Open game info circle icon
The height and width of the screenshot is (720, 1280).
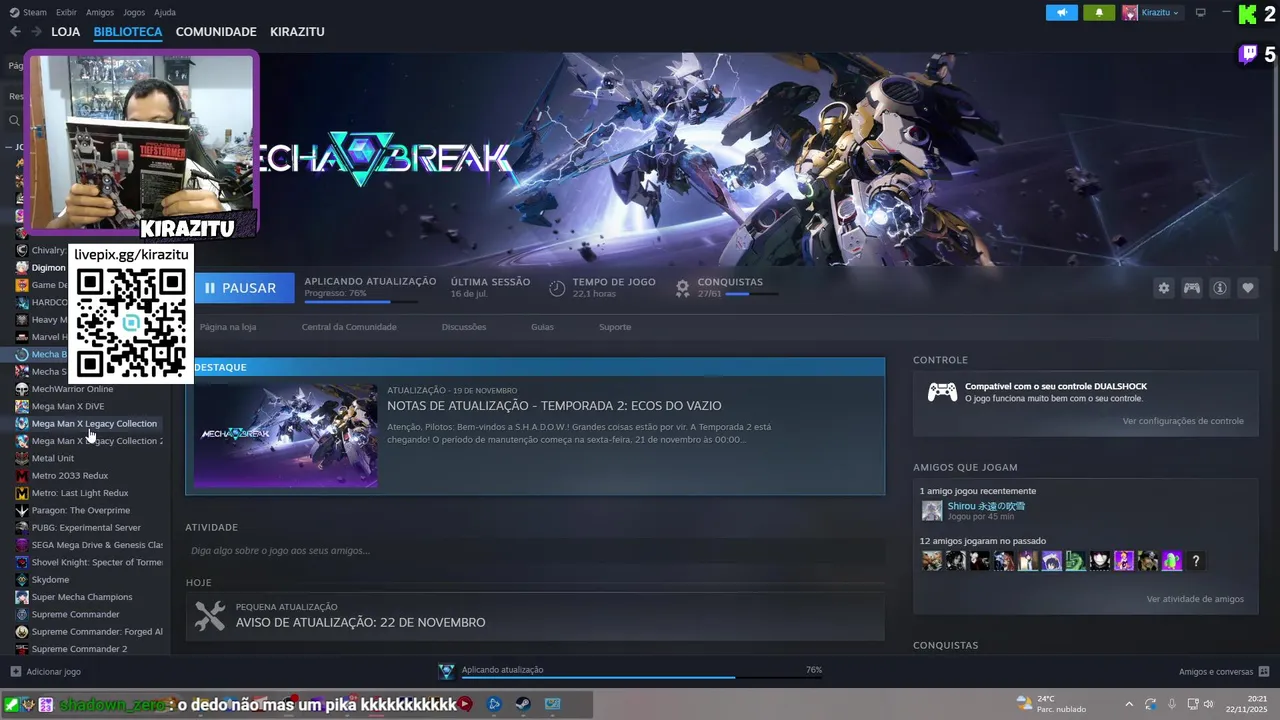pos(1220,288)
